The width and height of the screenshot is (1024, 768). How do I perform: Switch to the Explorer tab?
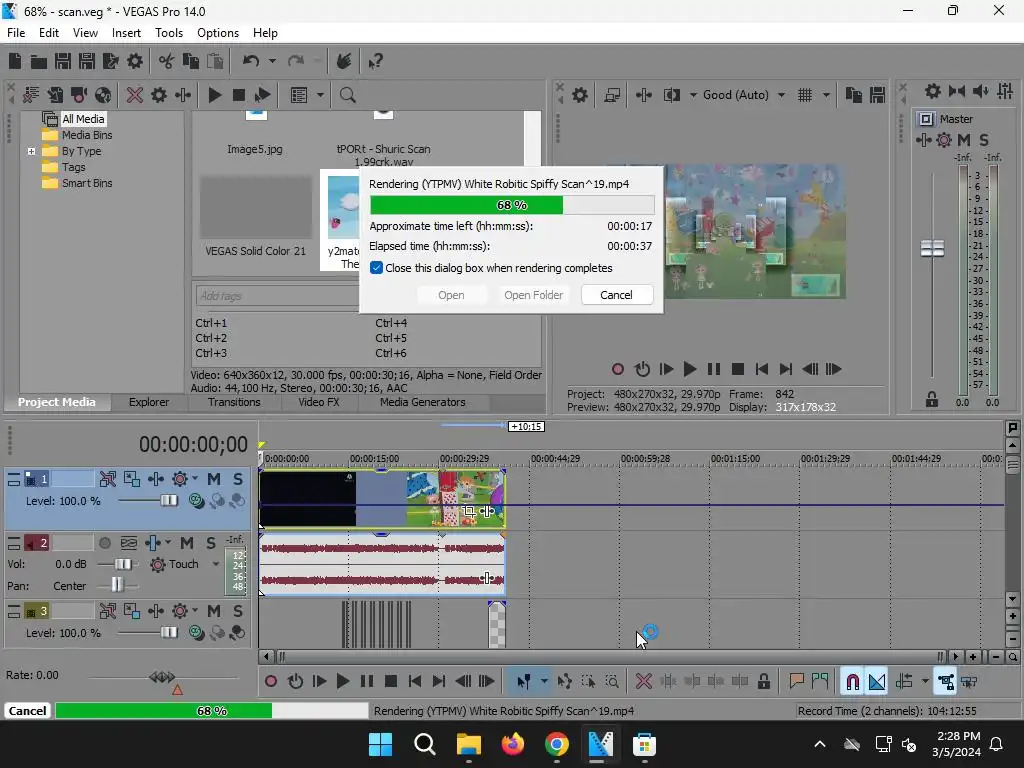pyautogui.click(x=149, y=403)
